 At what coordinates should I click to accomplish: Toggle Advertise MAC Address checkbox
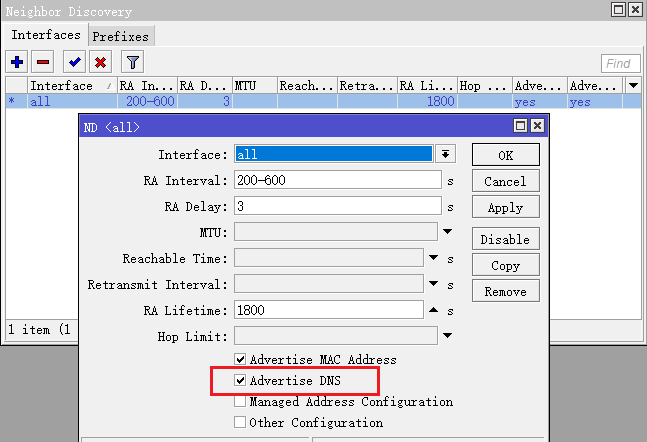(240, 359)
